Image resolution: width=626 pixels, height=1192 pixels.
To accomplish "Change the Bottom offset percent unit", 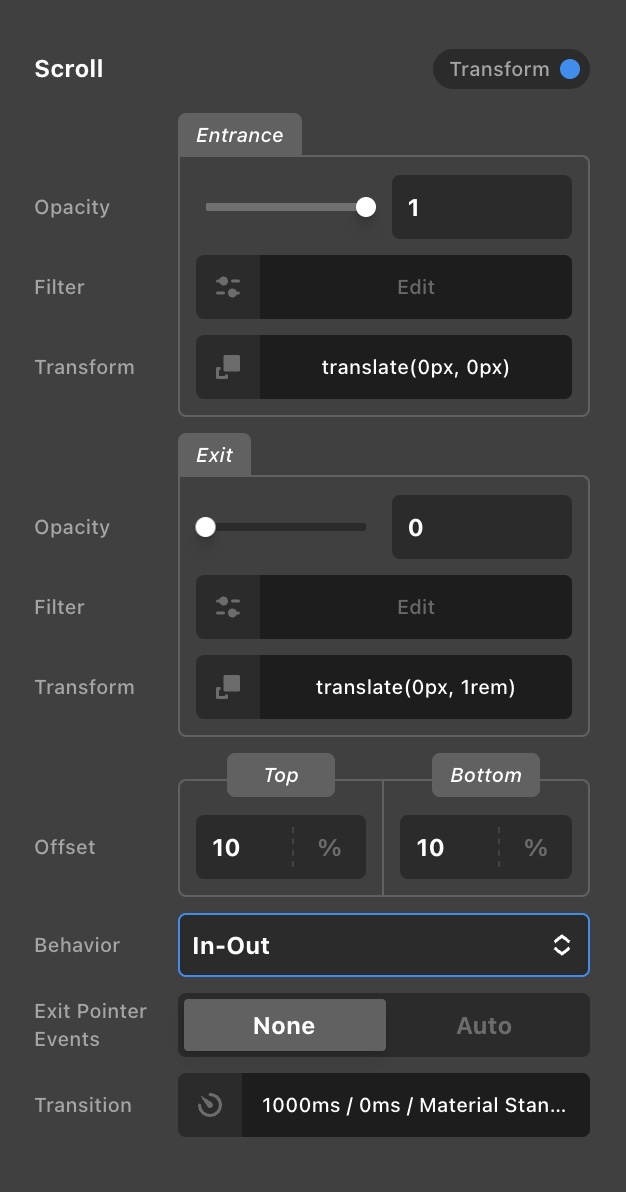I will [535, 847].
